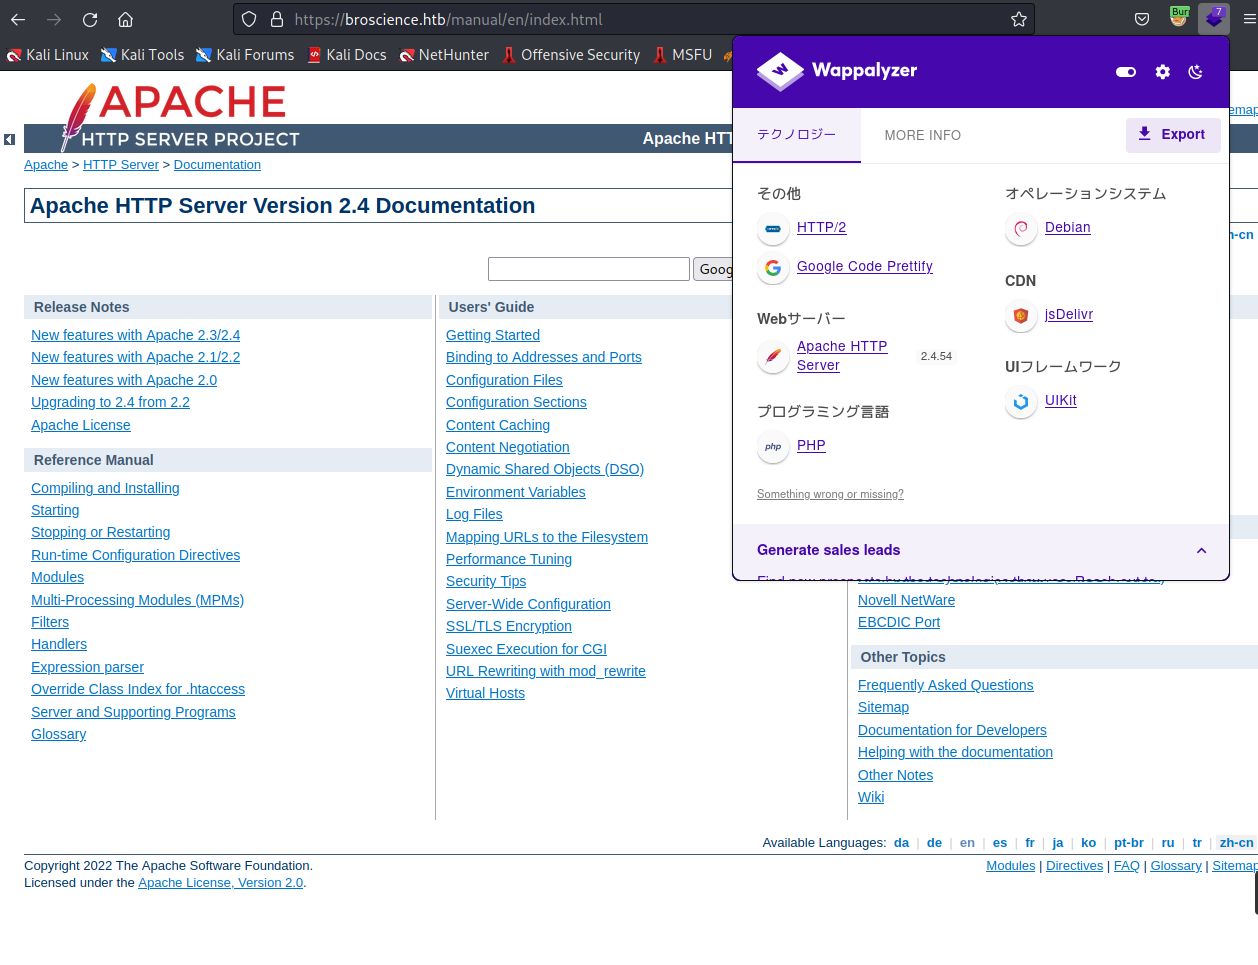Open Kali Docs bookmark
1258x965 pixels.
pyautogui.click(x=346, y=55)
